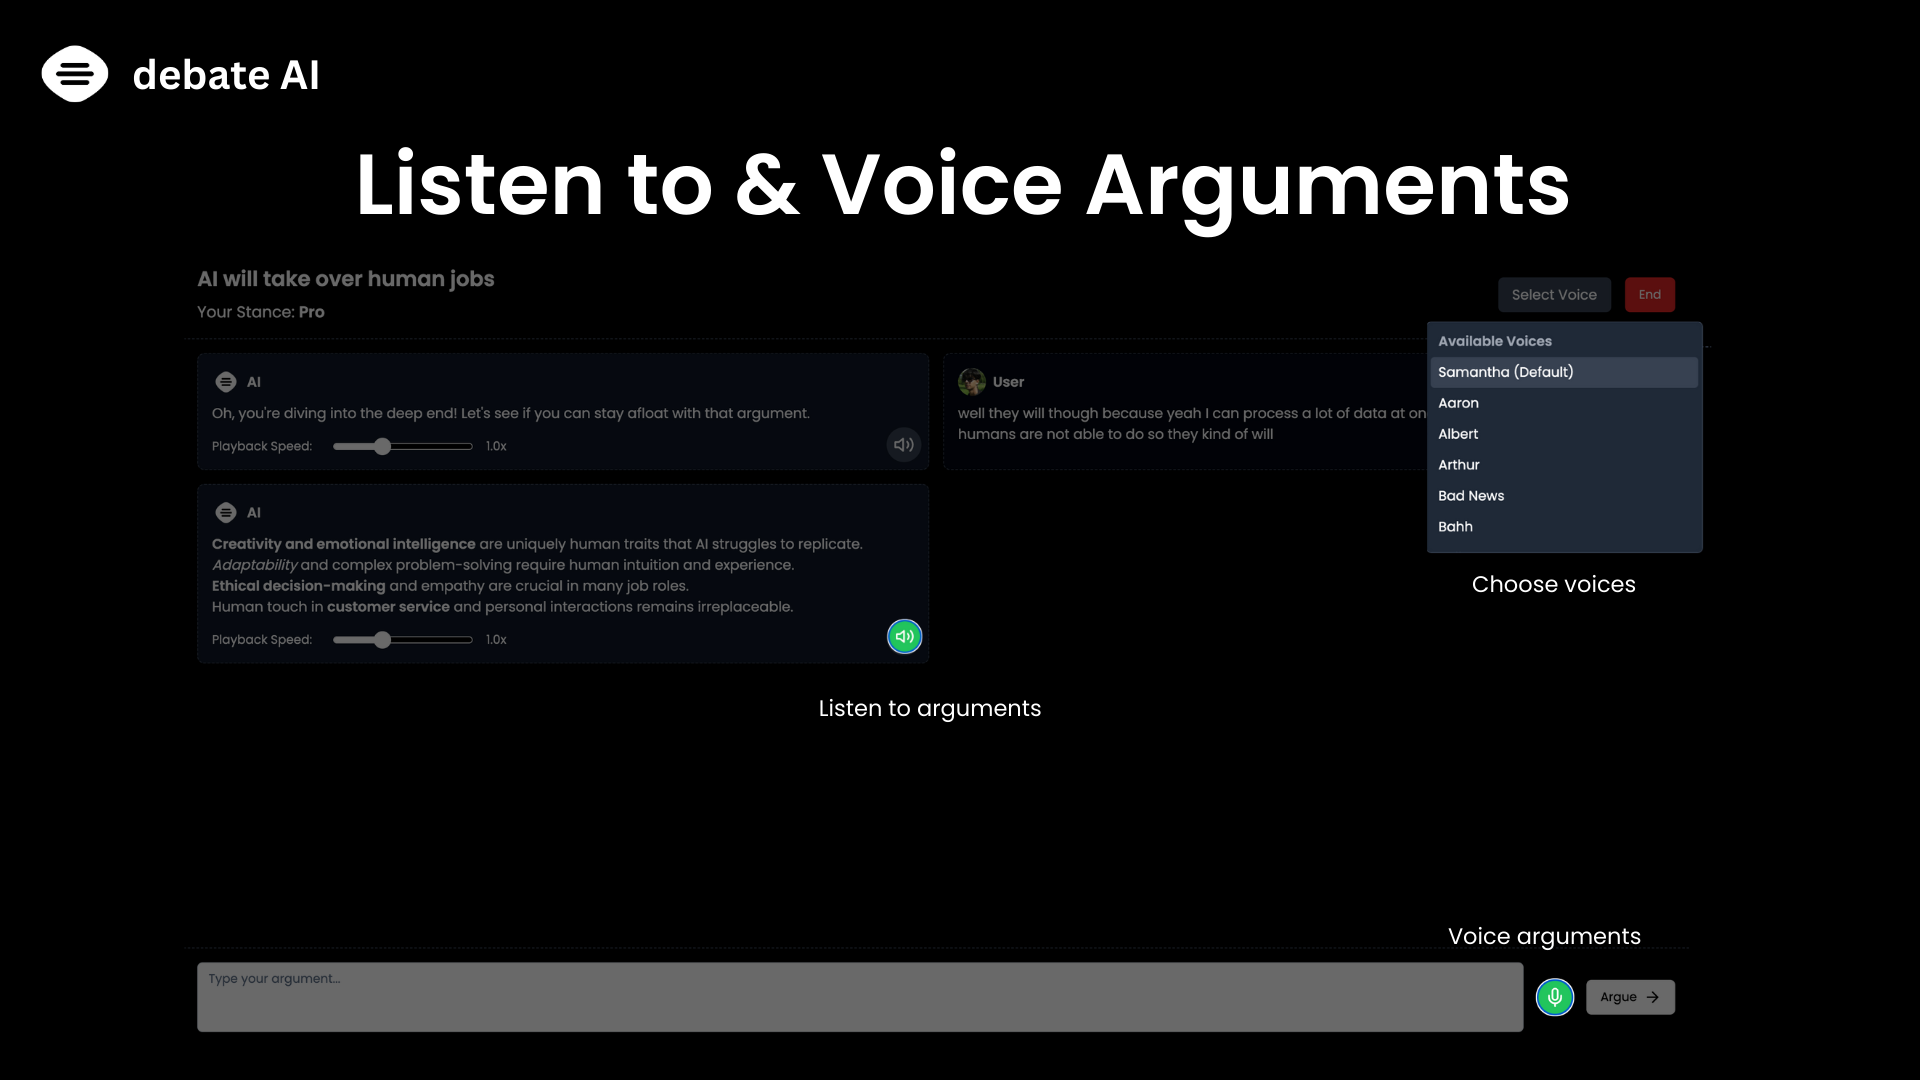
Task: Click the AI avatar on first message
Action: click(226, 382)
